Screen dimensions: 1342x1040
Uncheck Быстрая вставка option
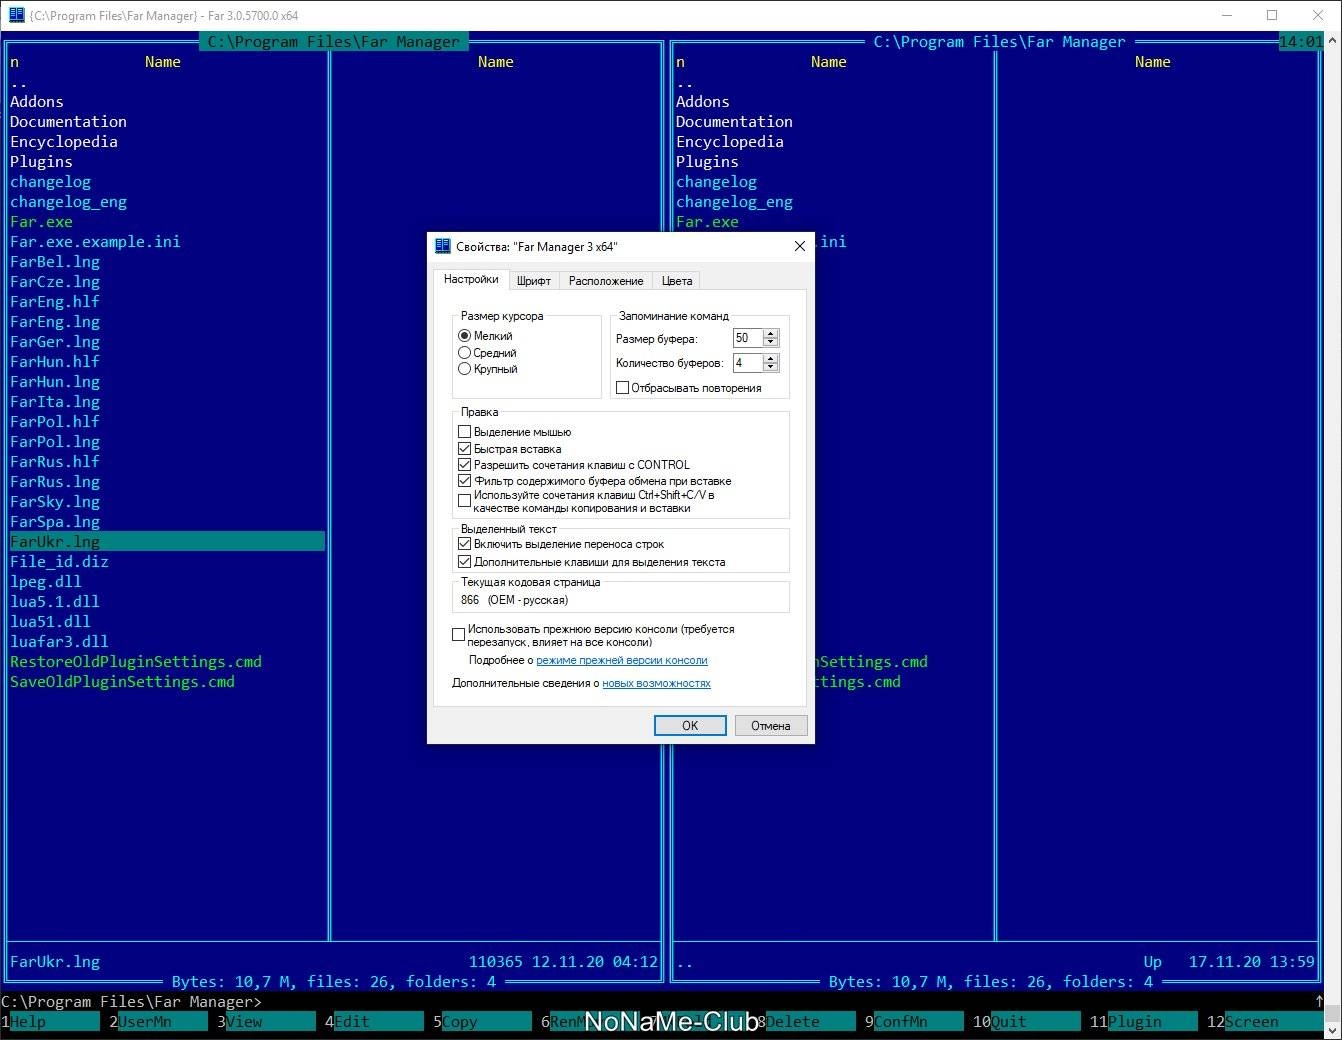[x=464, y=449]
